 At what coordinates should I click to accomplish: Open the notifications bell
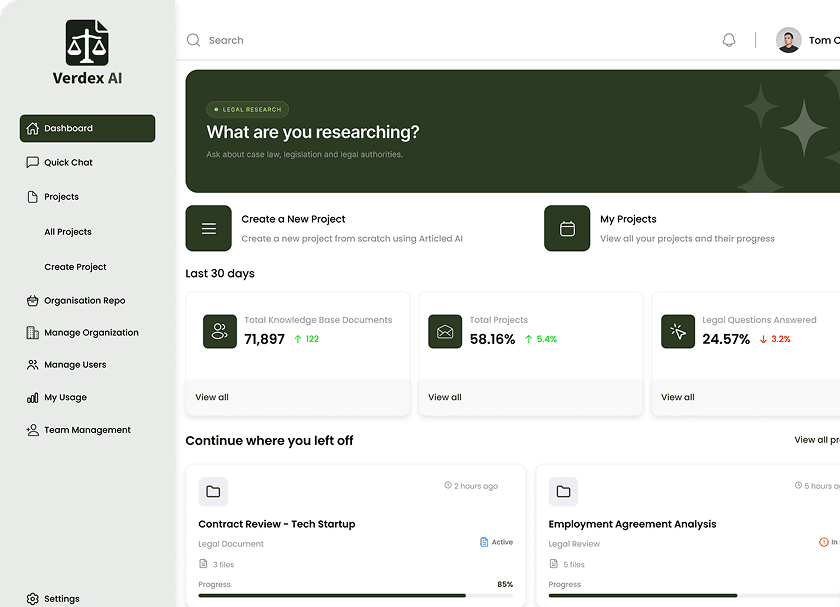729,40
